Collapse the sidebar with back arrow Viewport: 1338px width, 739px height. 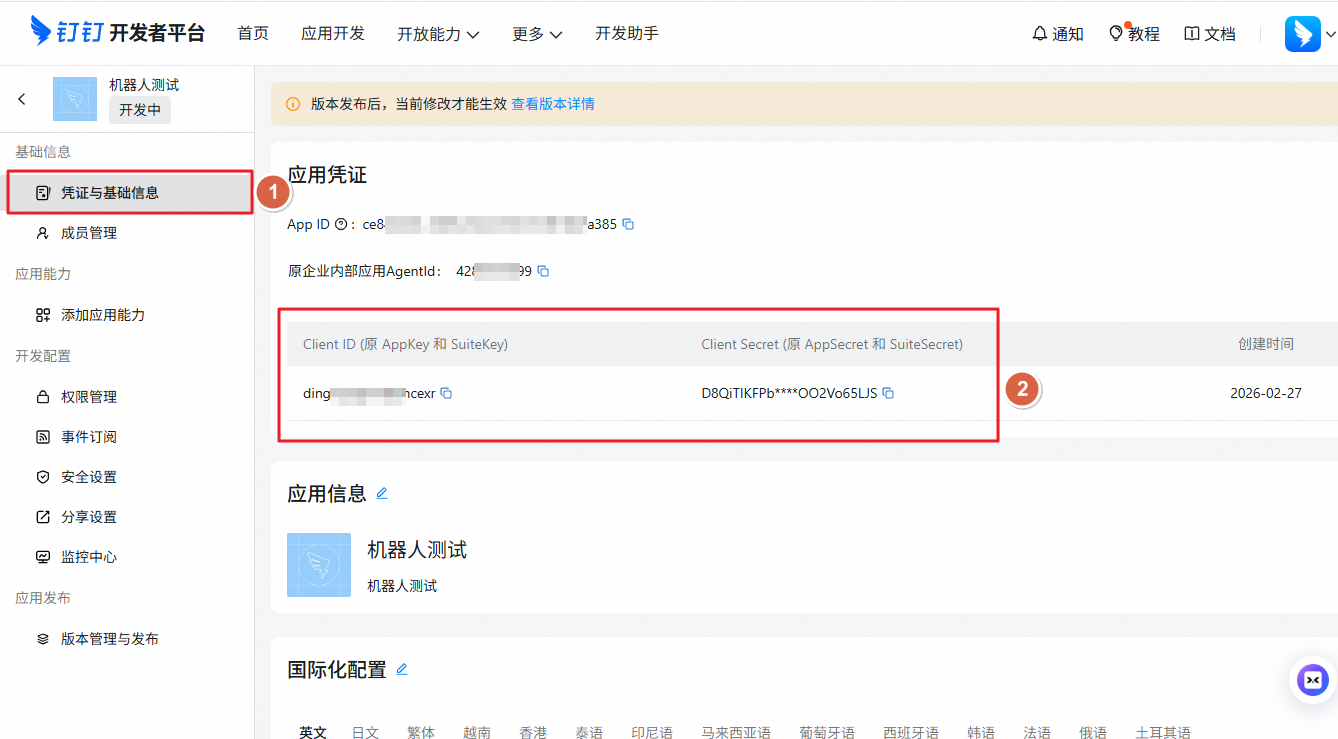tap(21, 99)
